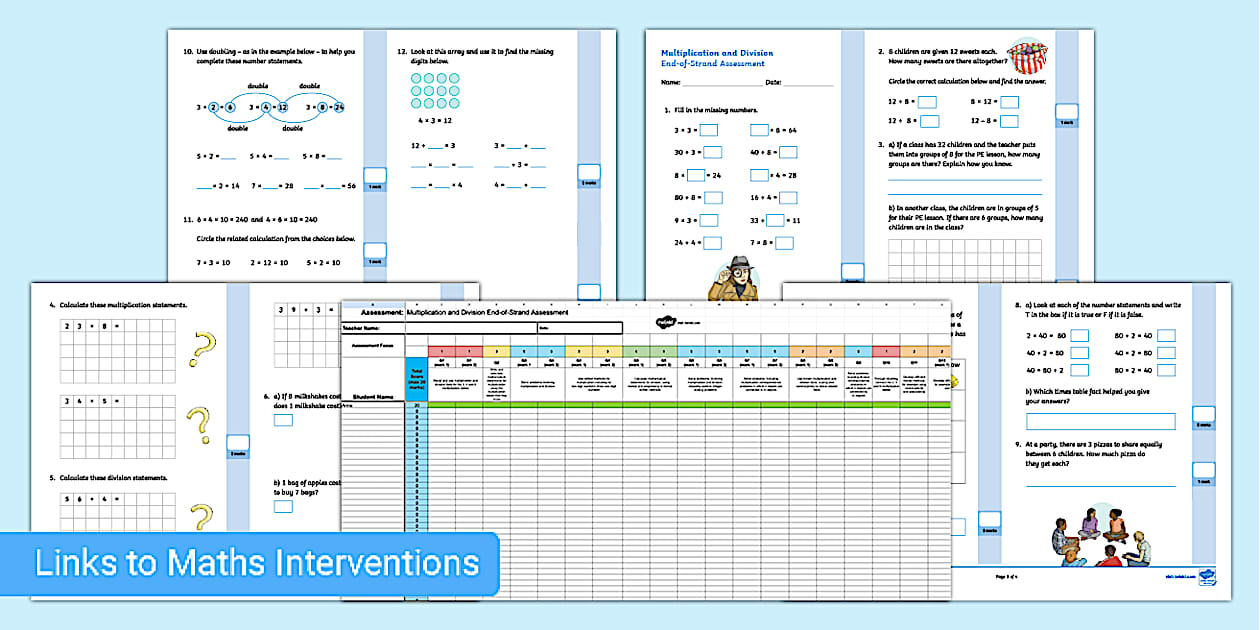Tick the true/false box next to 2 x 40 = 80

click(1080, 336)
